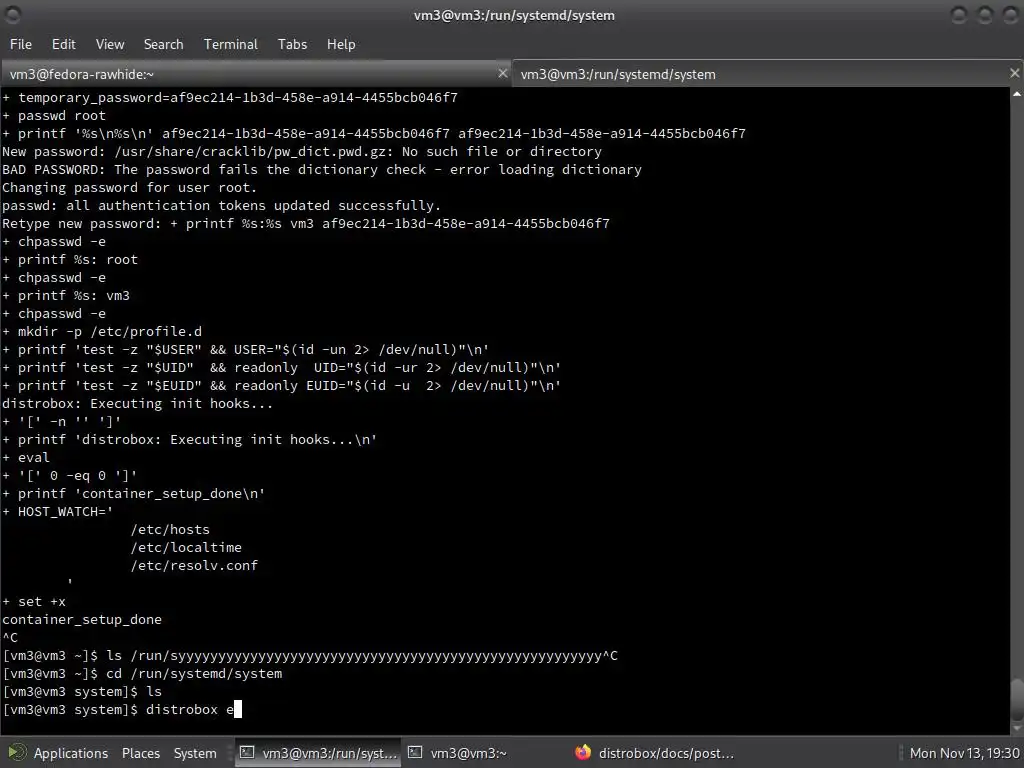
Task: Open the Applications menu in the panel
Action: click(71, 753)
